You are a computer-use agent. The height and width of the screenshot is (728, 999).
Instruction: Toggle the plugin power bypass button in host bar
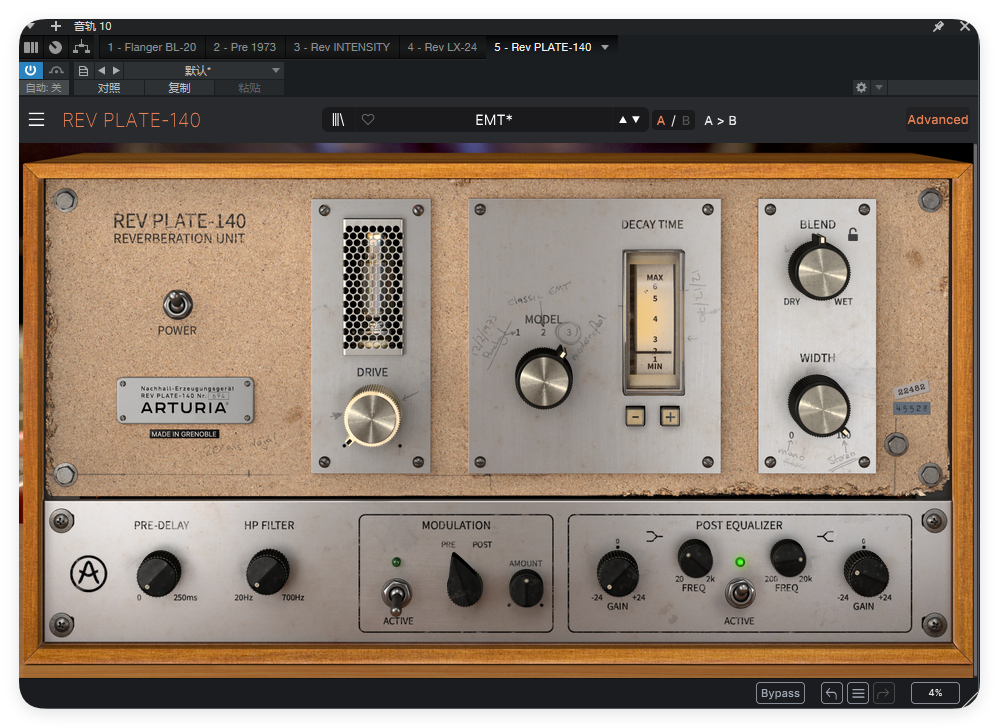(x=31, y=70)
